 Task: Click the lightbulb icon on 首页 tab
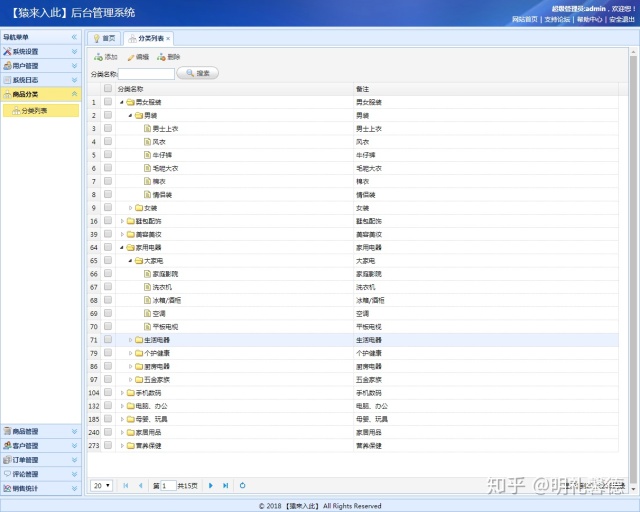[96, 38]
